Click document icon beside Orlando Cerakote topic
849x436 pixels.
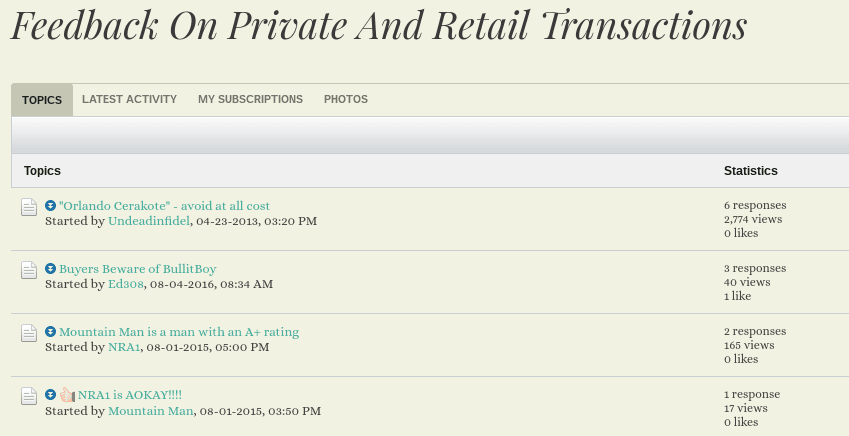(29, 207)
